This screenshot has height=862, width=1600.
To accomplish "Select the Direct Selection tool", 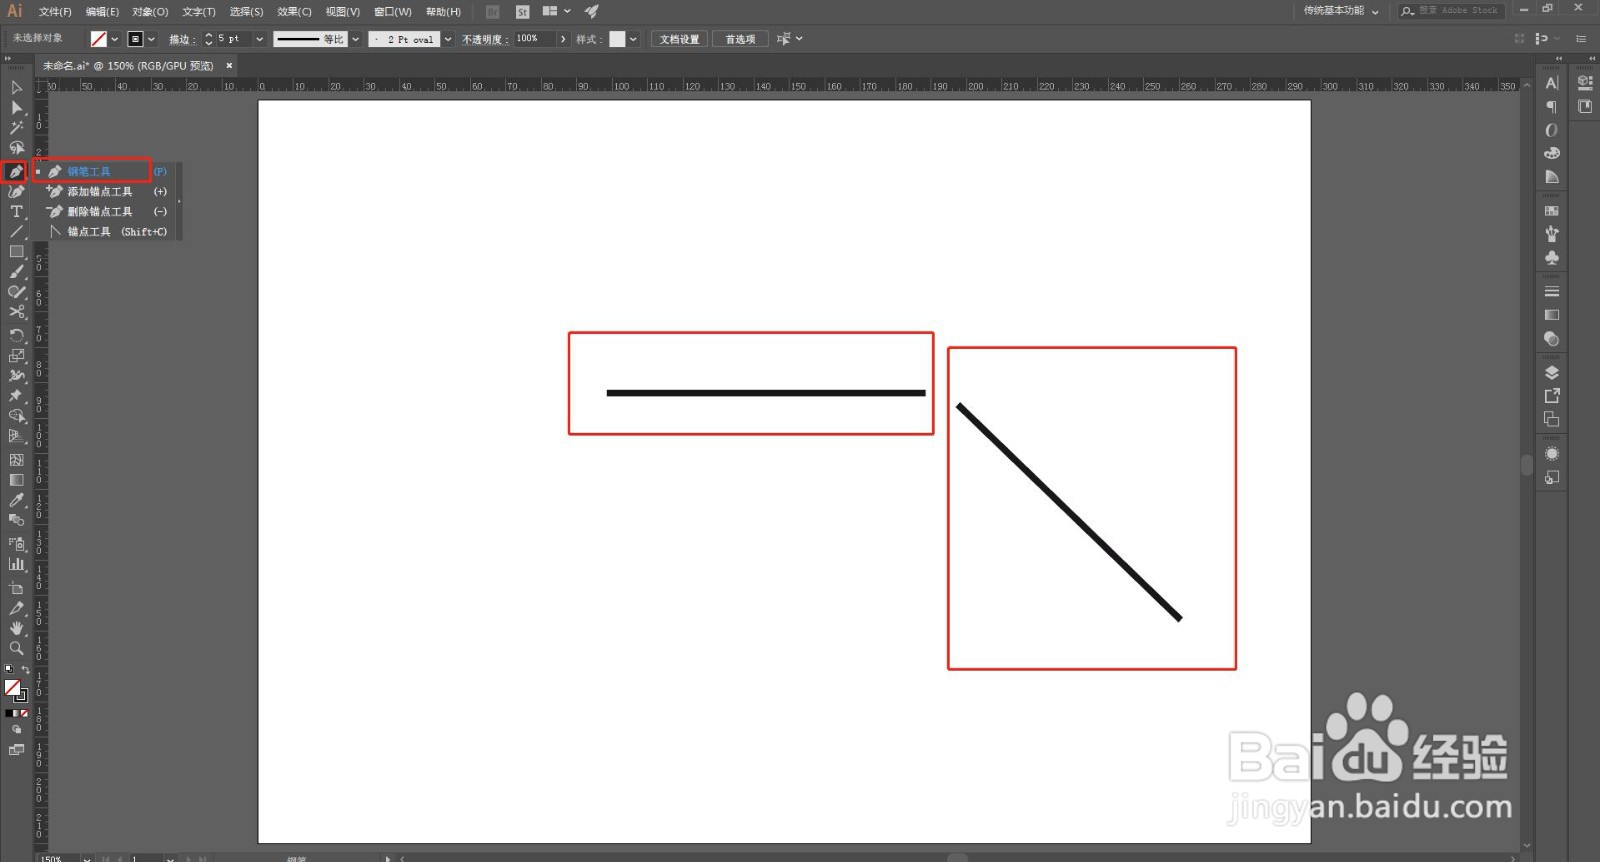I will (x=16, y=108).
